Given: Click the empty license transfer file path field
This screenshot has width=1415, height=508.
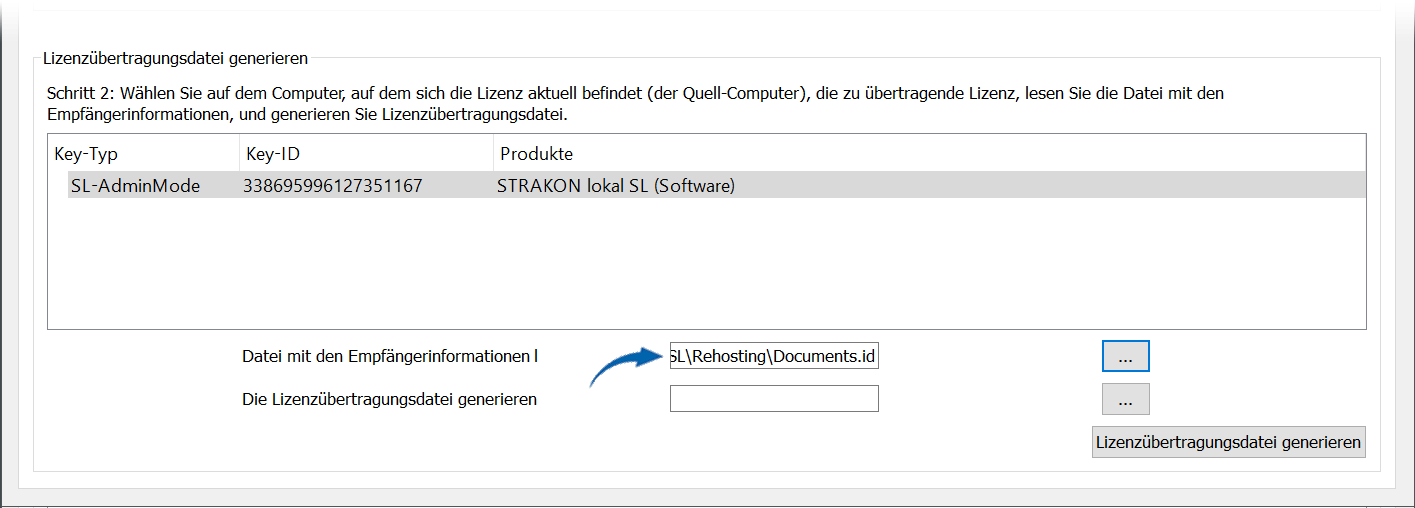Looking at the screenshot, I should coord(774,399).
